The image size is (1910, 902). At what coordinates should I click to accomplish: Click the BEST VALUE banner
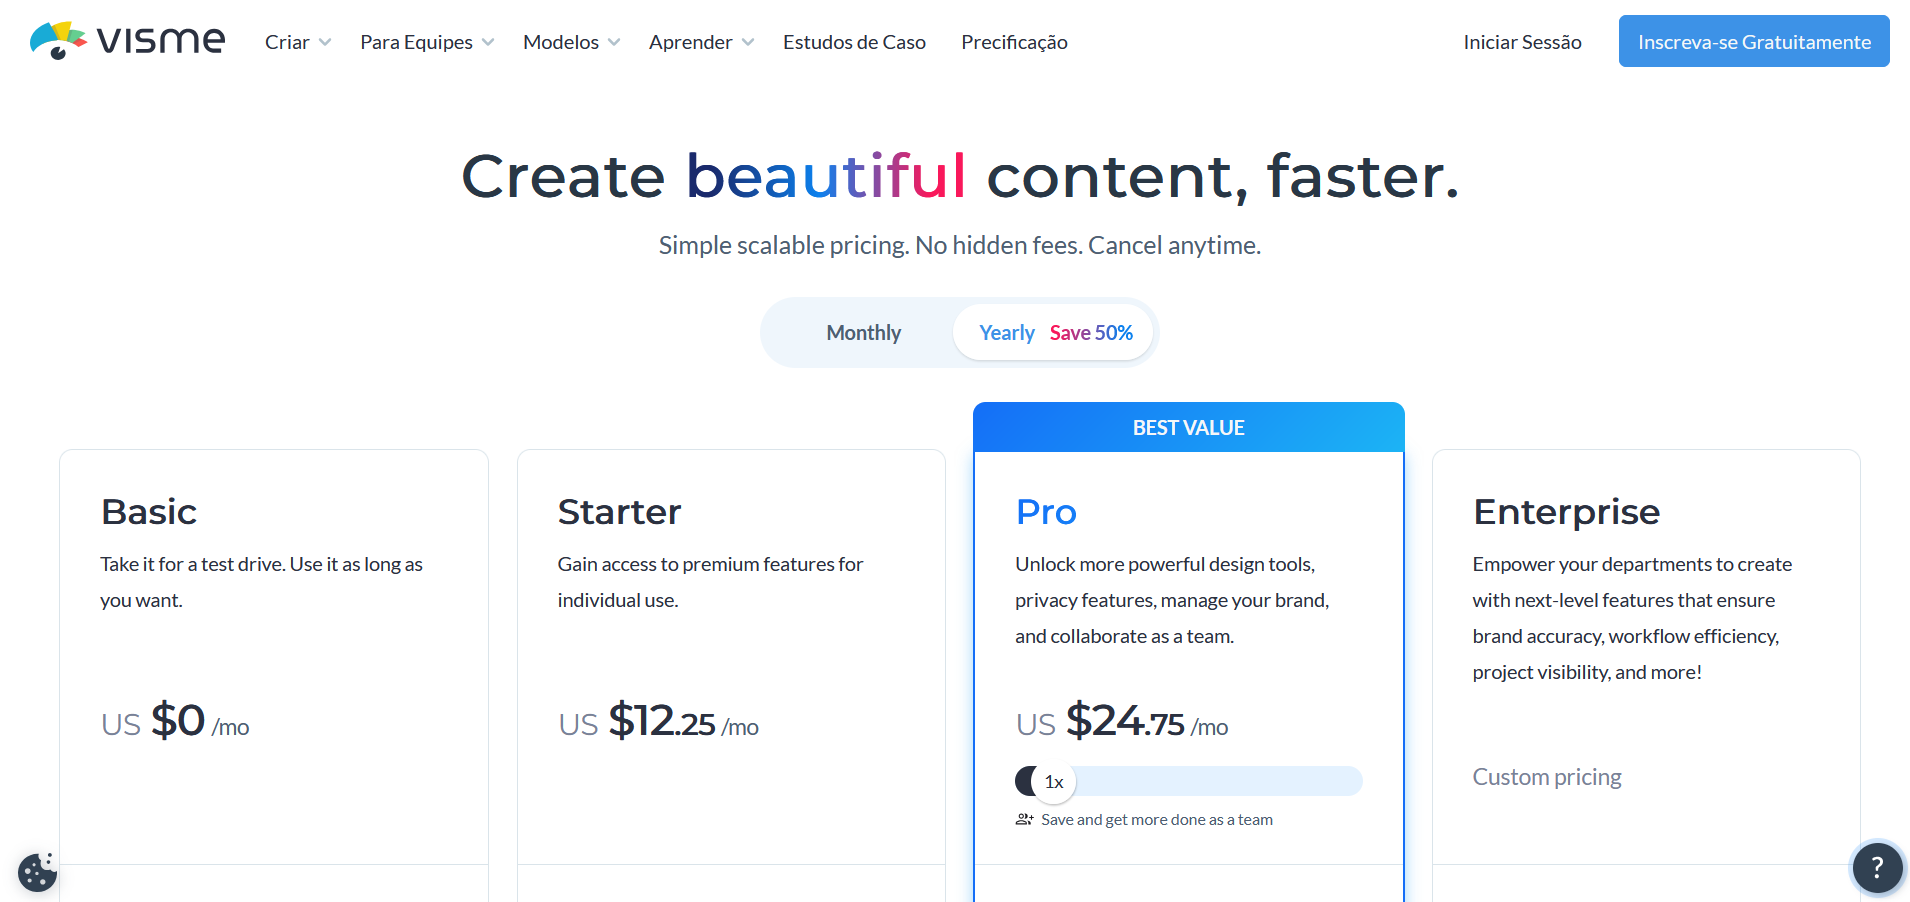pos(1189,427)
